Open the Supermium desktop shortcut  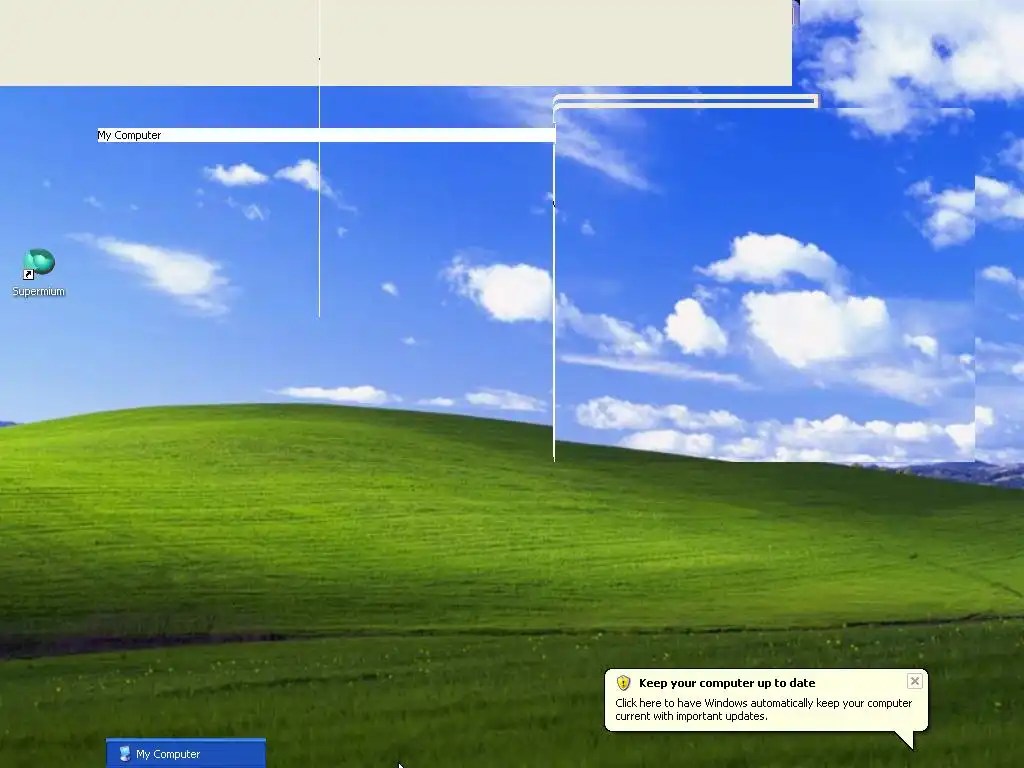click(x=39, y=273)
